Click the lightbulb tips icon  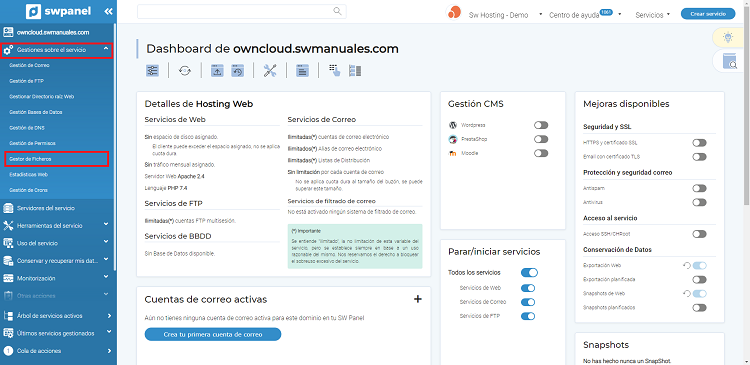coord(728,37)
